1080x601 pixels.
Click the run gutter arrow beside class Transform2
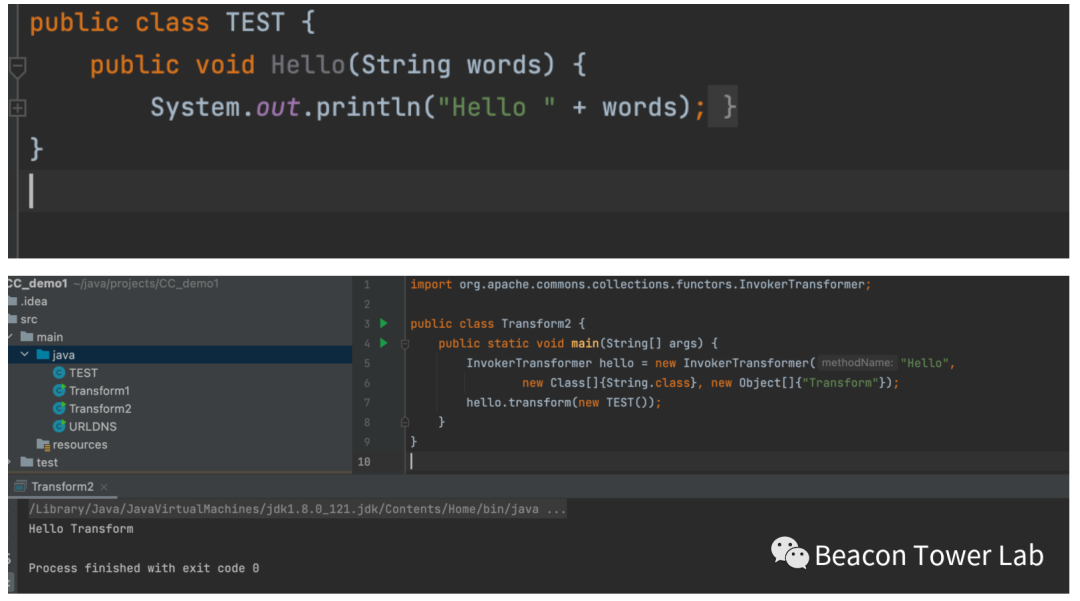[x=383, y=324]
